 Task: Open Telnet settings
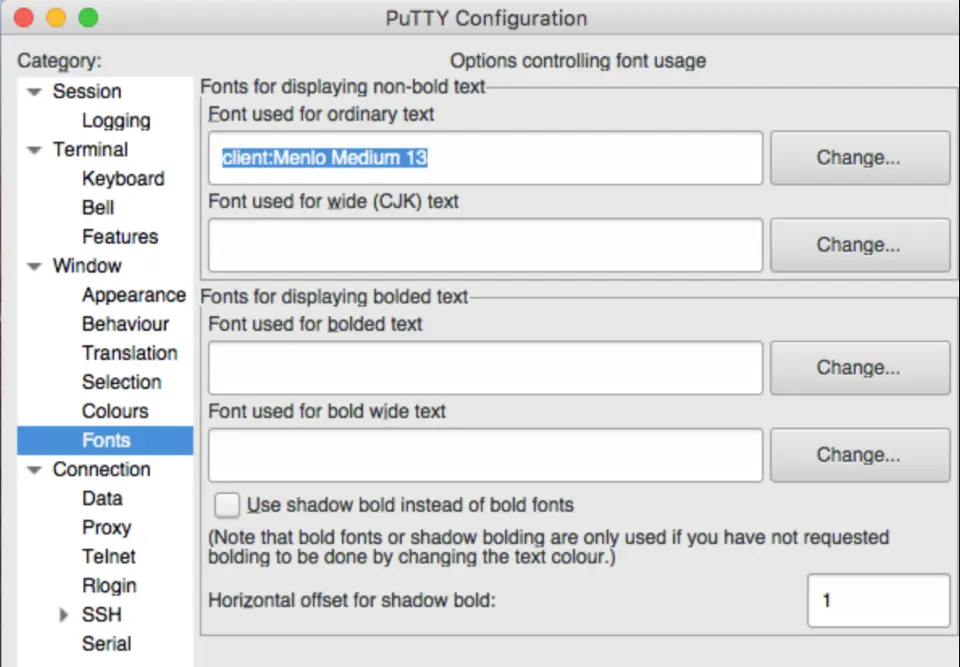(x=108, y=557)
